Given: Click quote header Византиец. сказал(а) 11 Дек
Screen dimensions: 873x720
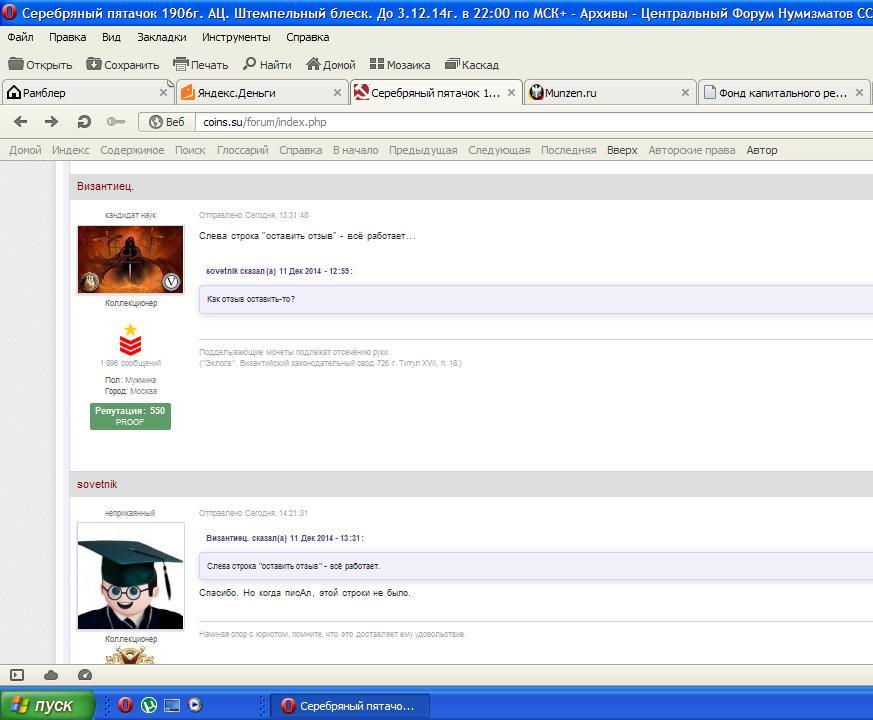Looking at the screenshot, I should click(x=285, y=538).
